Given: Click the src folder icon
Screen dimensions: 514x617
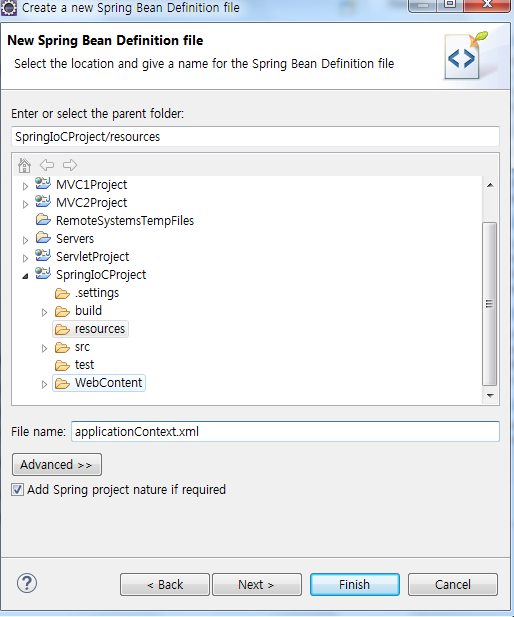Looking at the screenshot, I should (x=62, y=347).
